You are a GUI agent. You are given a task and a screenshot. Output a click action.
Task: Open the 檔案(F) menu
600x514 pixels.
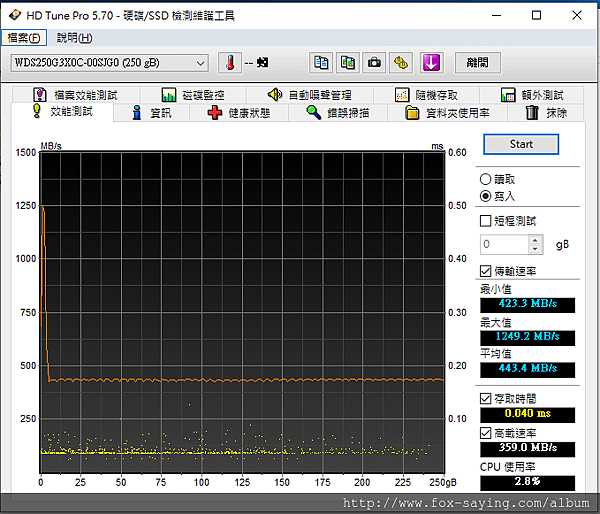pos(24,38)
